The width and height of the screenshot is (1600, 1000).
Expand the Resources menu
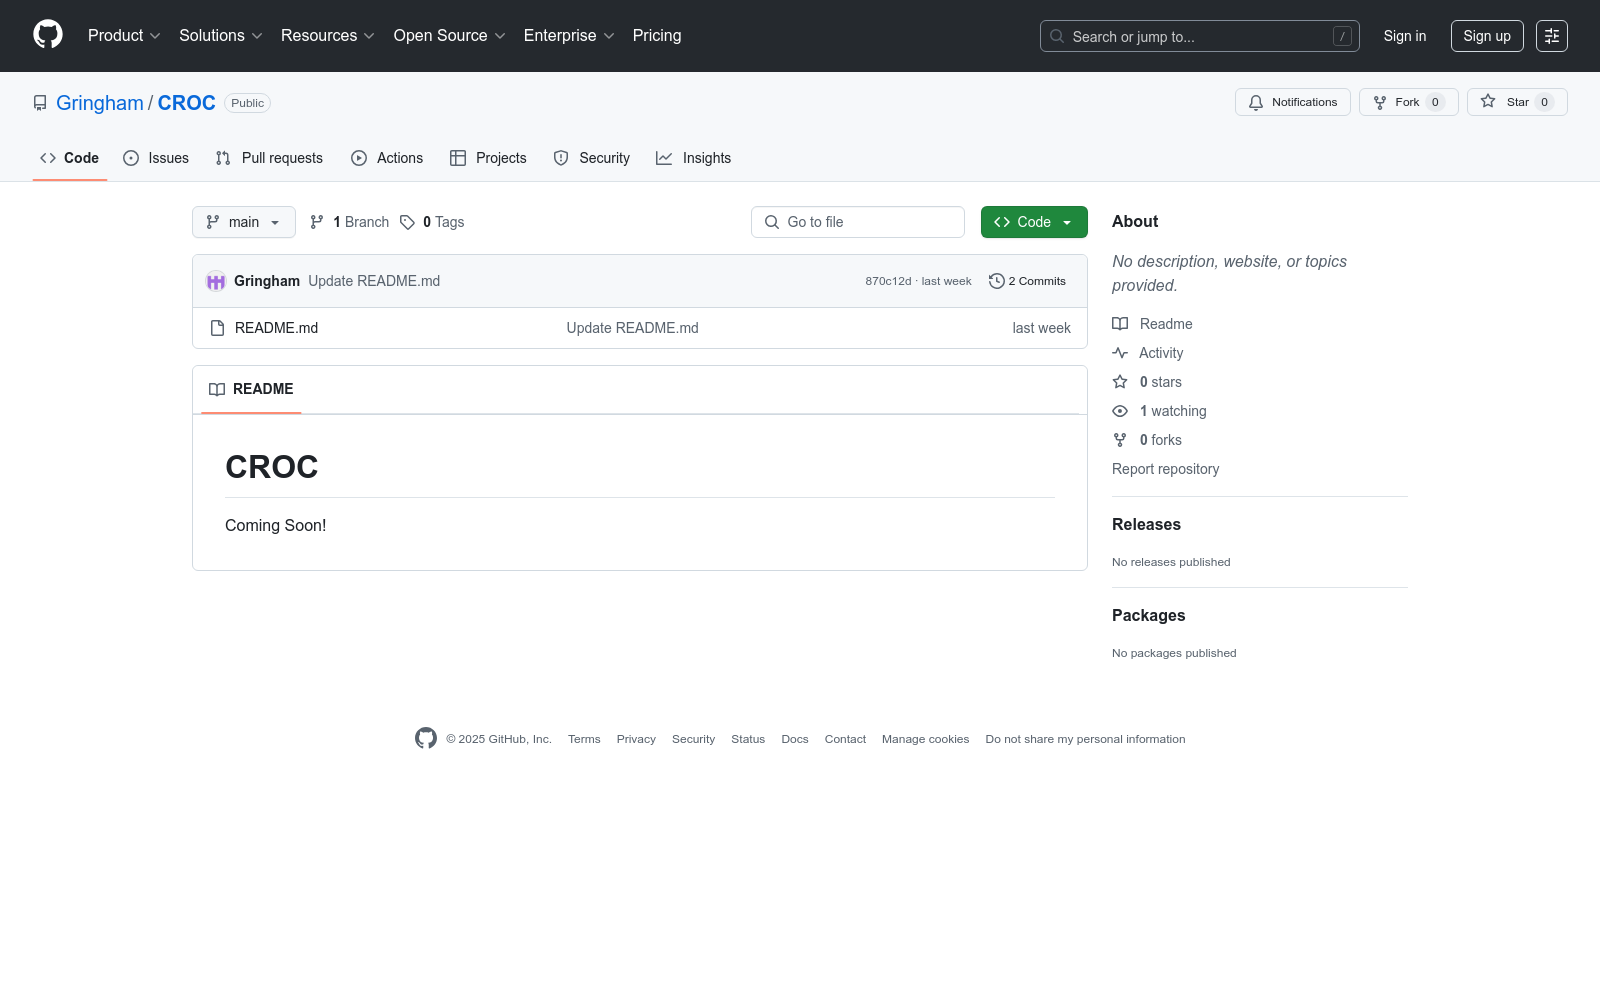328,36
